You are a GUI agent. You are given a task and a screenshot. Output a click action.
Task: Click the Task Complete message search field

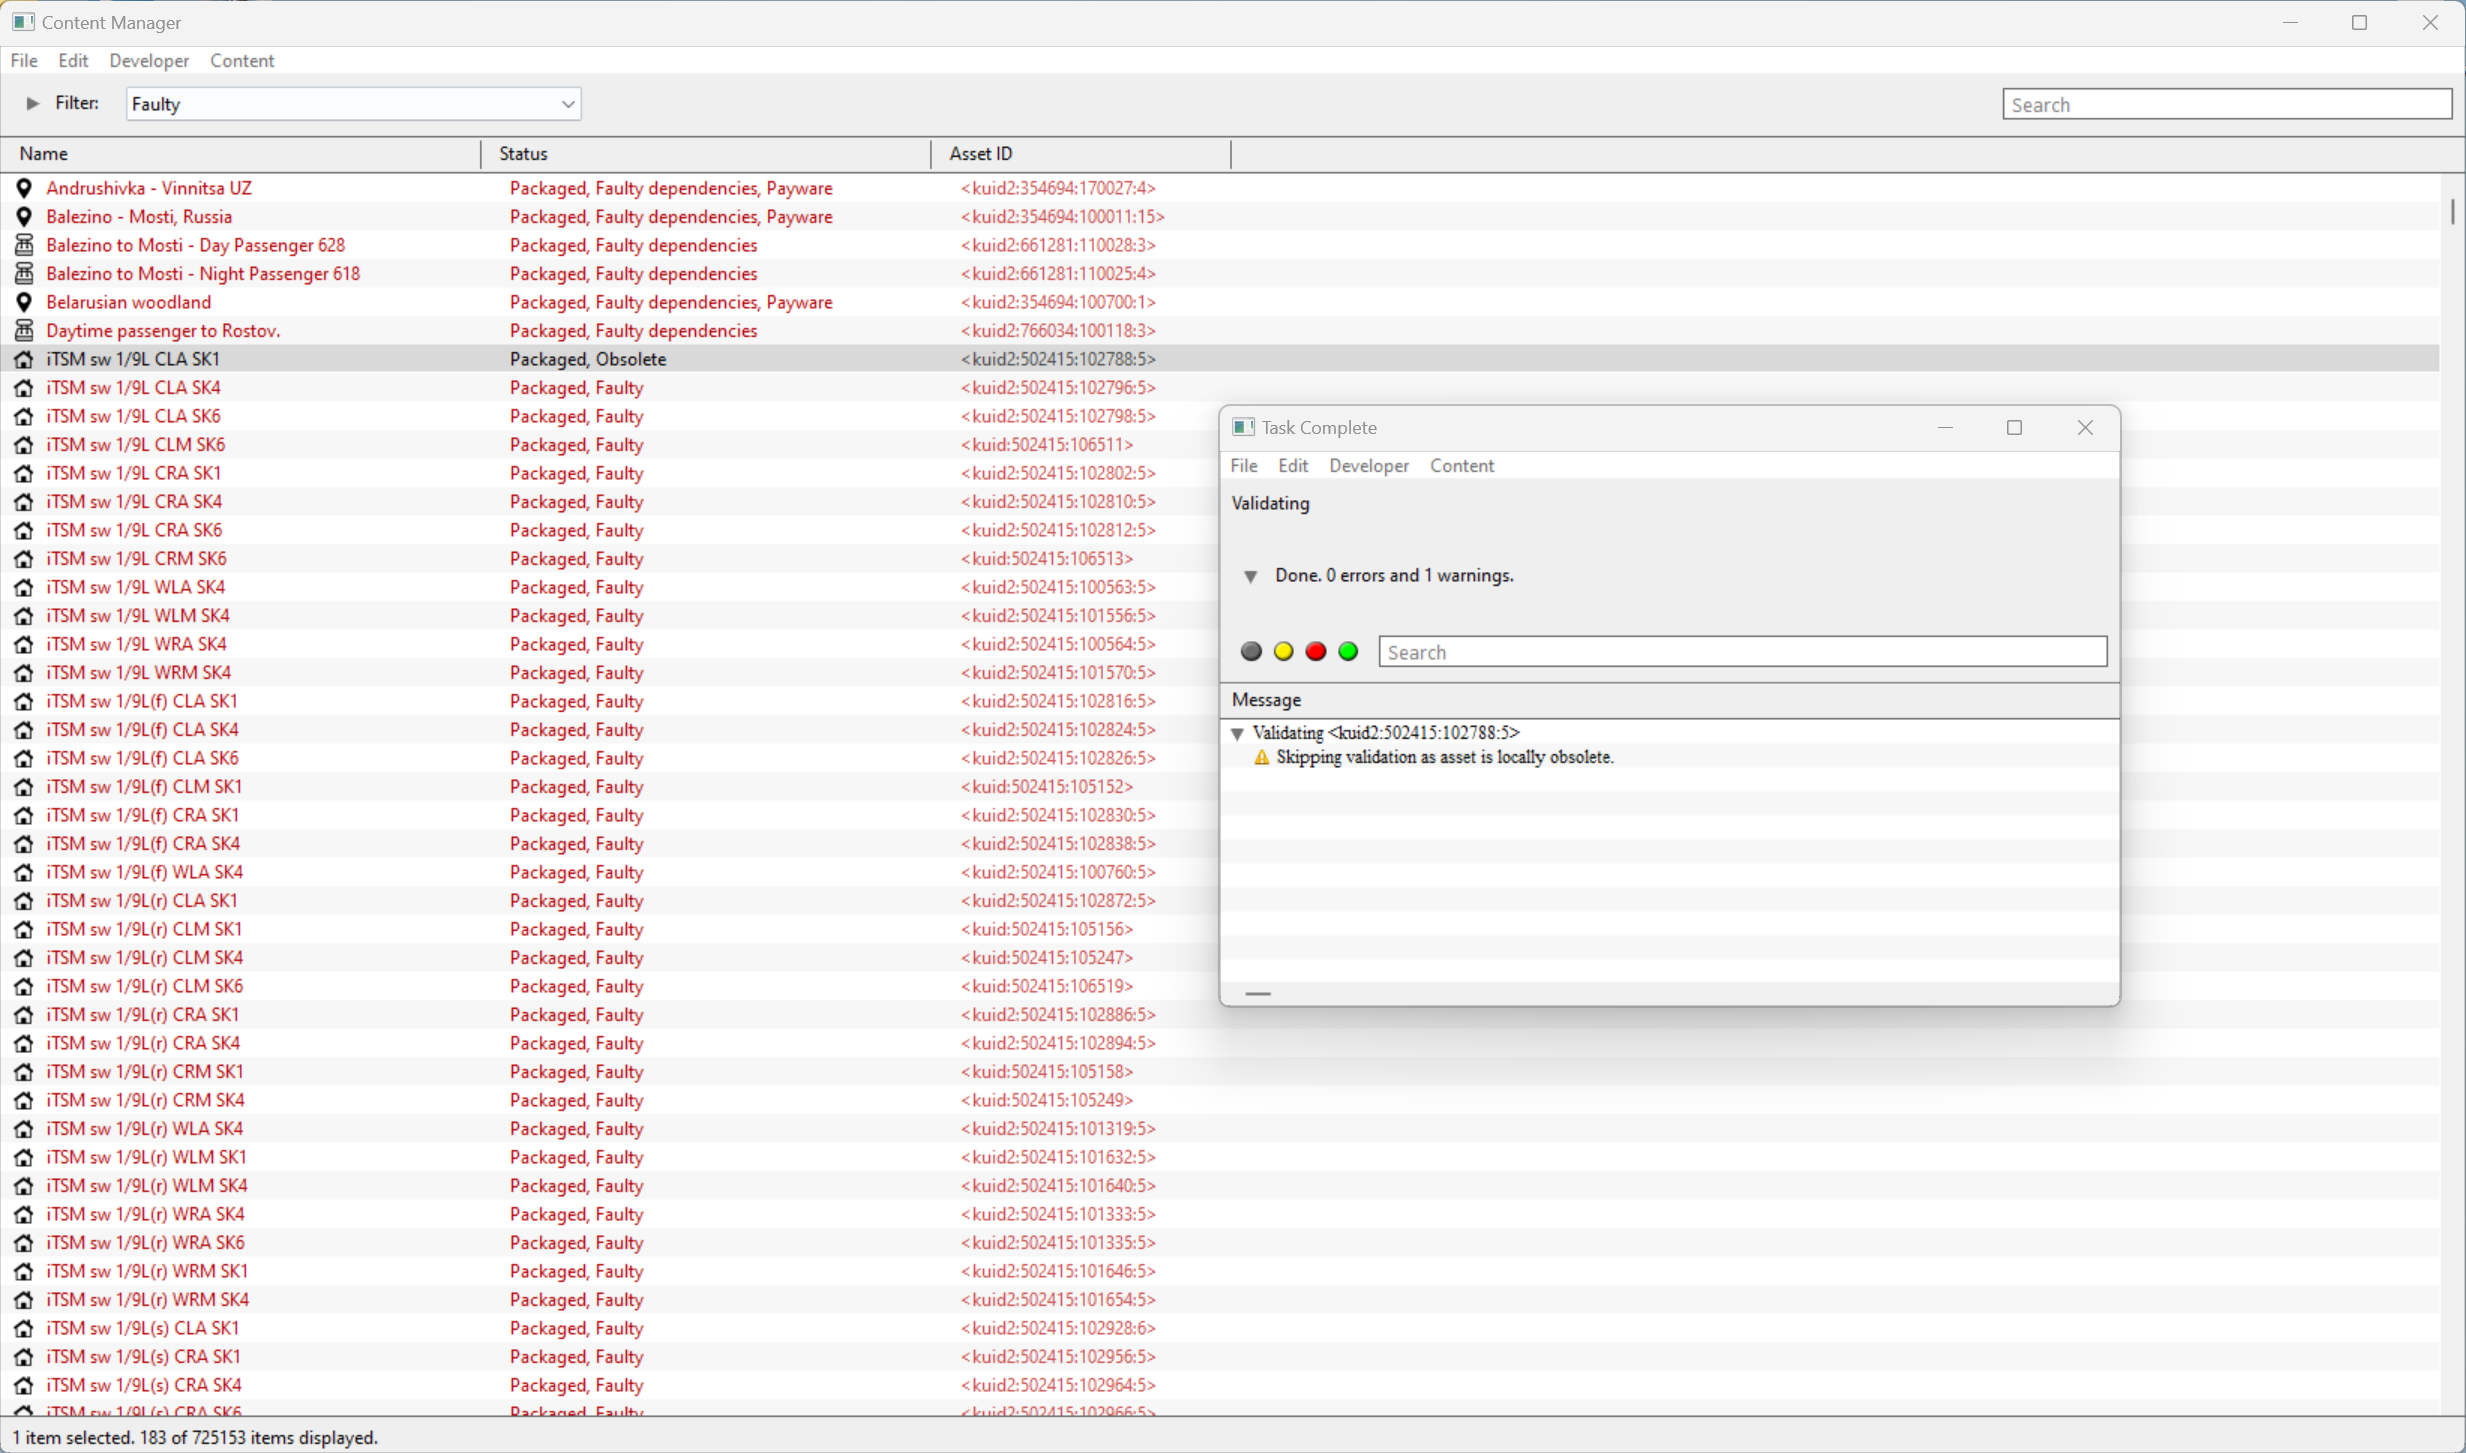(1741, 652)
